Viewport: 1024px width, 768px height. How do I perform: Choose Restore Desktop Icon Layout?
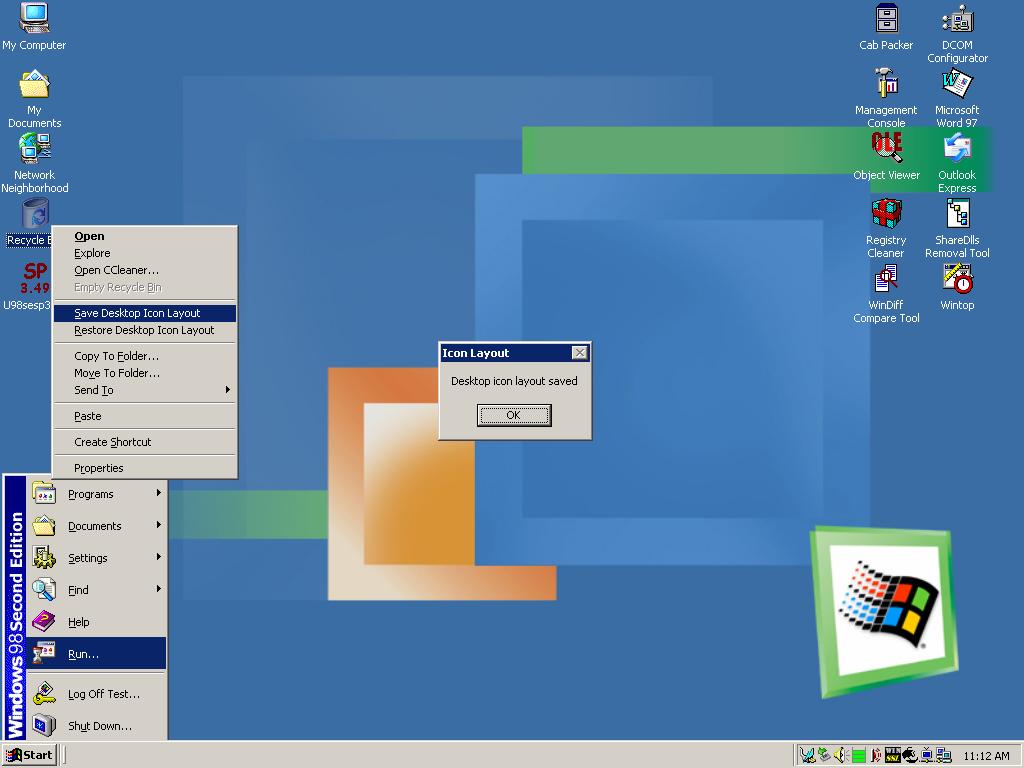(145, 330)
